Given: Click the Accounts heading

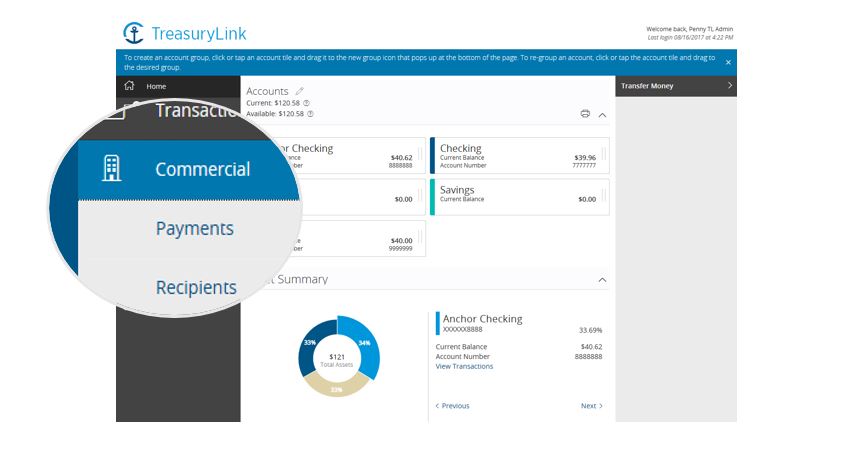Looking at the screenshot, I should (x=267, y=91).
